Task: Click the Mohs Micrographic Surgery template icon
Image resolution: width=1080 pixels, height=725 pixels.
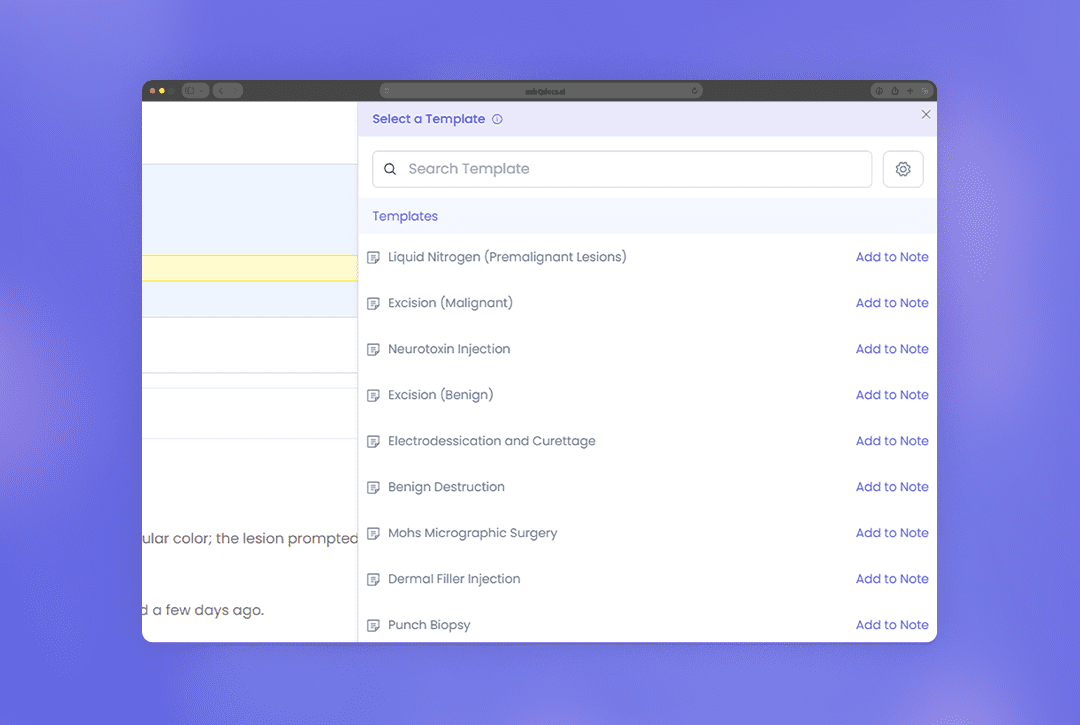Action: pos(374,534)
